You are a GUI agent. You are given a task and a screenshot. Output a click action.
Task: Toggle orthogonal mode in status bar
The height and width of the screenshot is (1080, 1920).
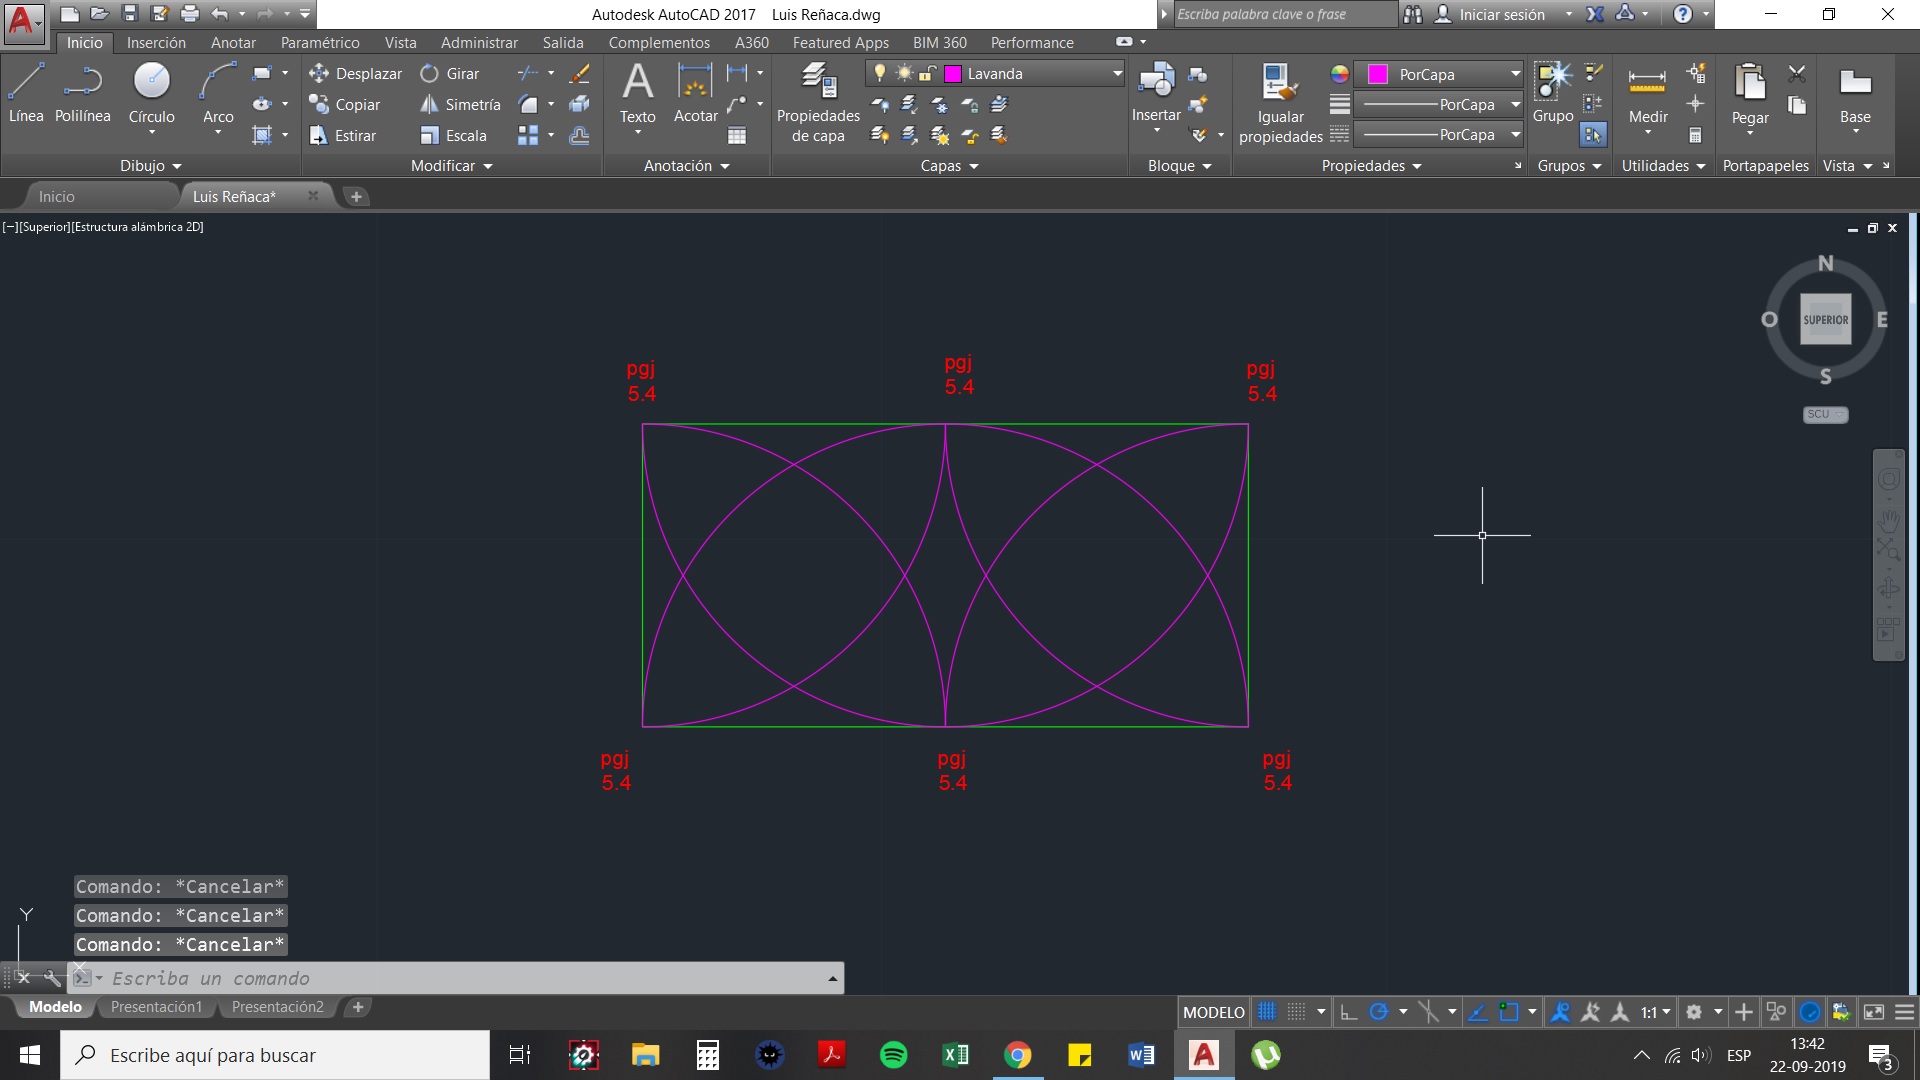tap(1348, 1012)
